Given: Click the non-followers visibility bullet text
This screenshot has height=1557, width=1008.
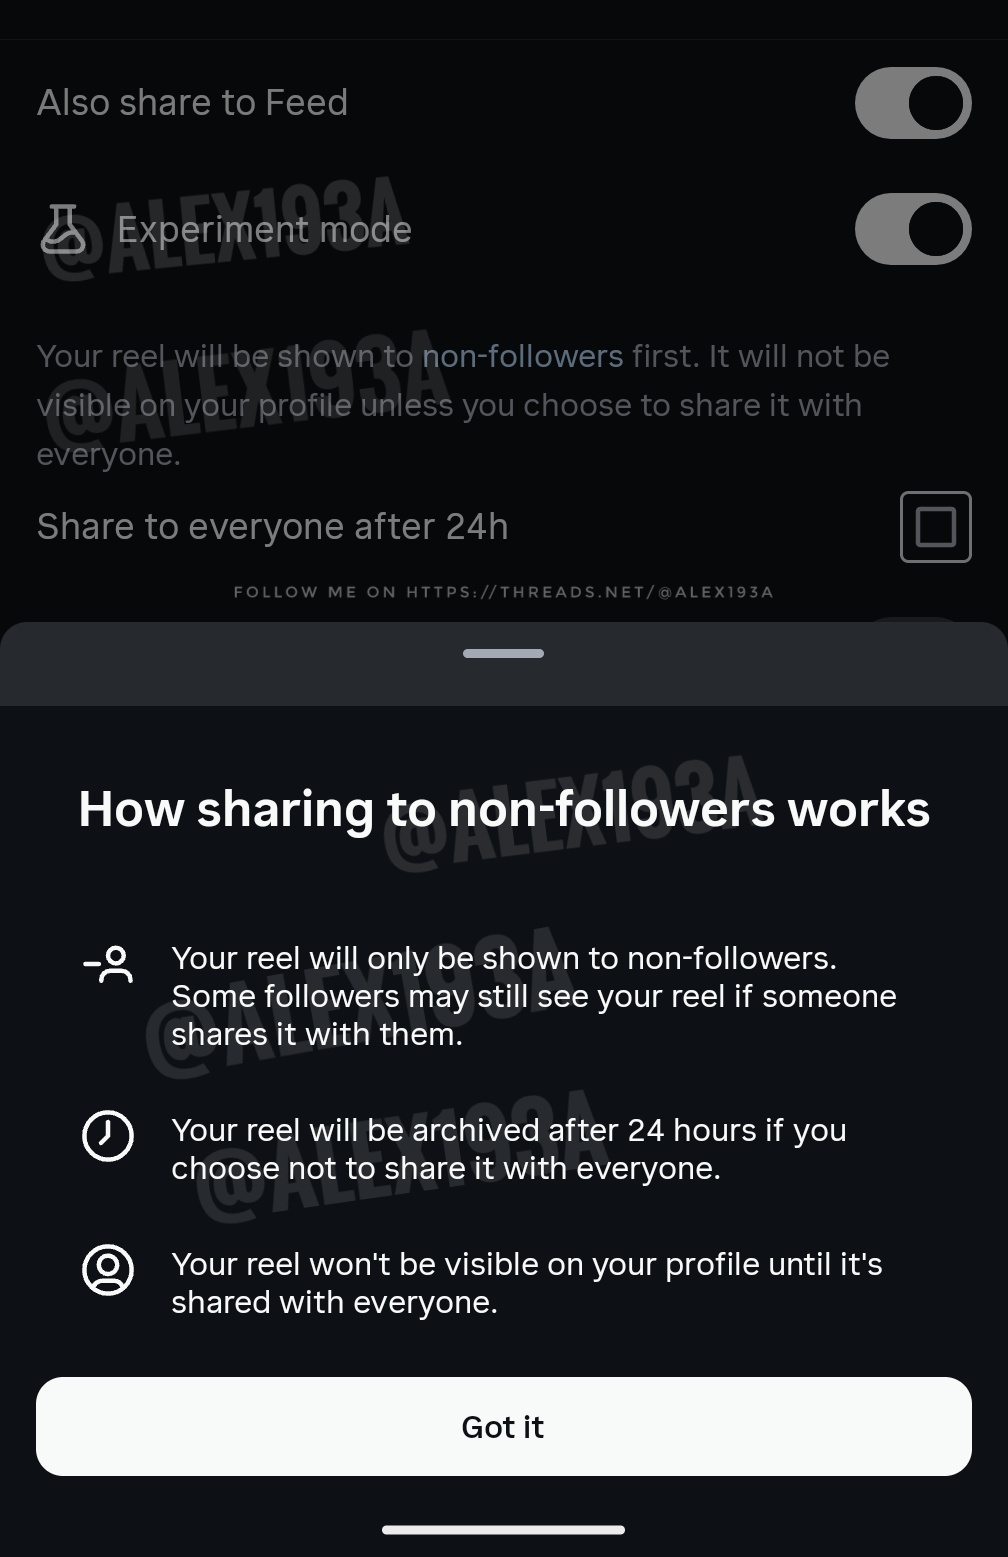Looking at the screenshot, I should tap(534, 995).
